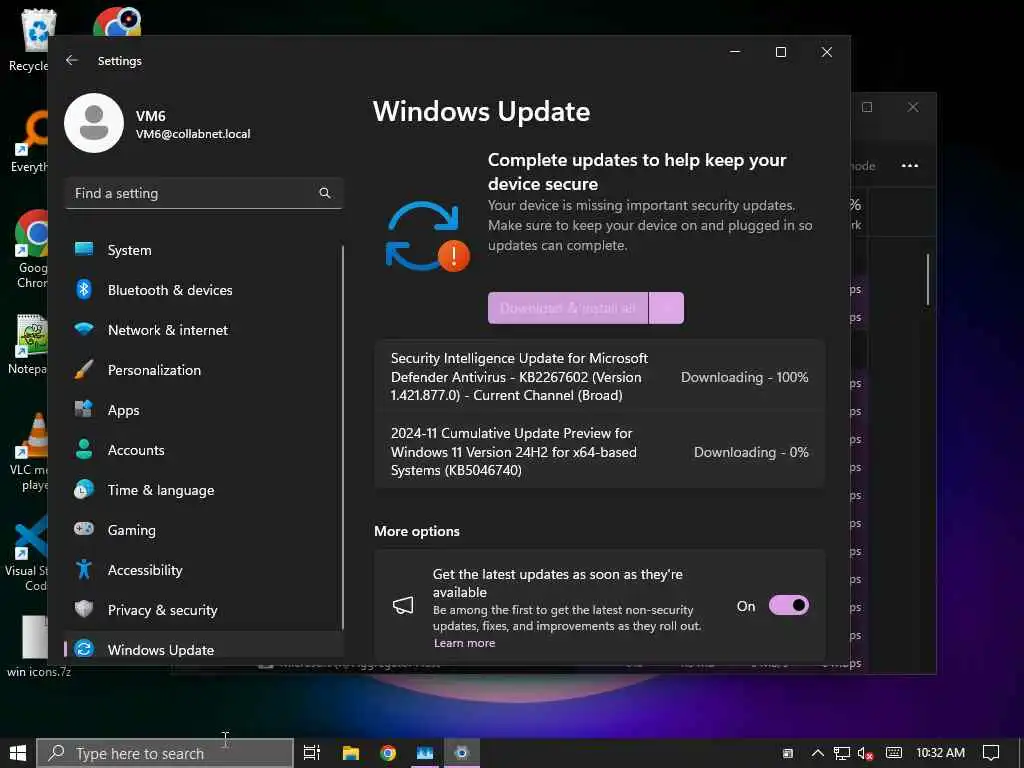
Task: Open dropdown beside Download & install all
Action: click(x=666, y=308)
